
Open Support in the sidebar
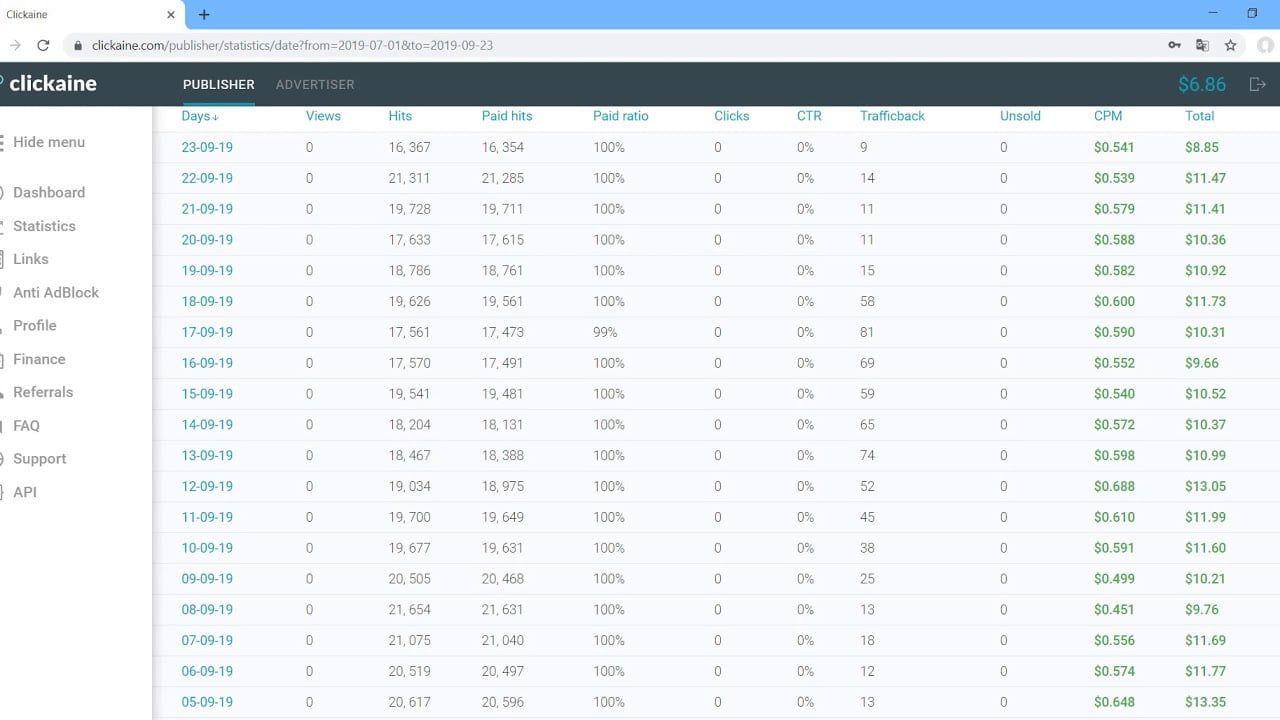[39, 459]
